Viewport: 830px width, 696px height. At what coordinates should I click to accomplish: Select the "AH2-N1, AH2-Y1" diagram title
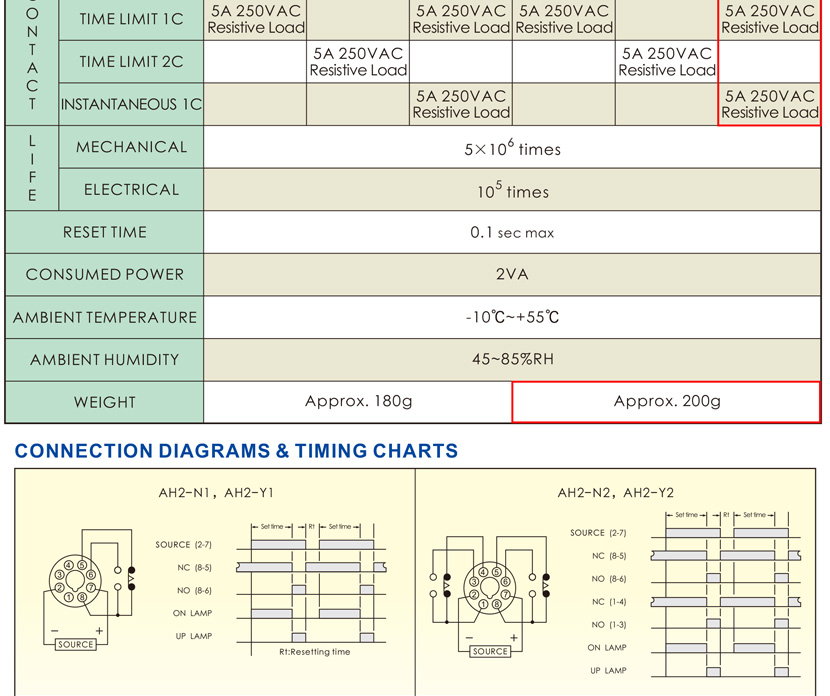point(216,493)
